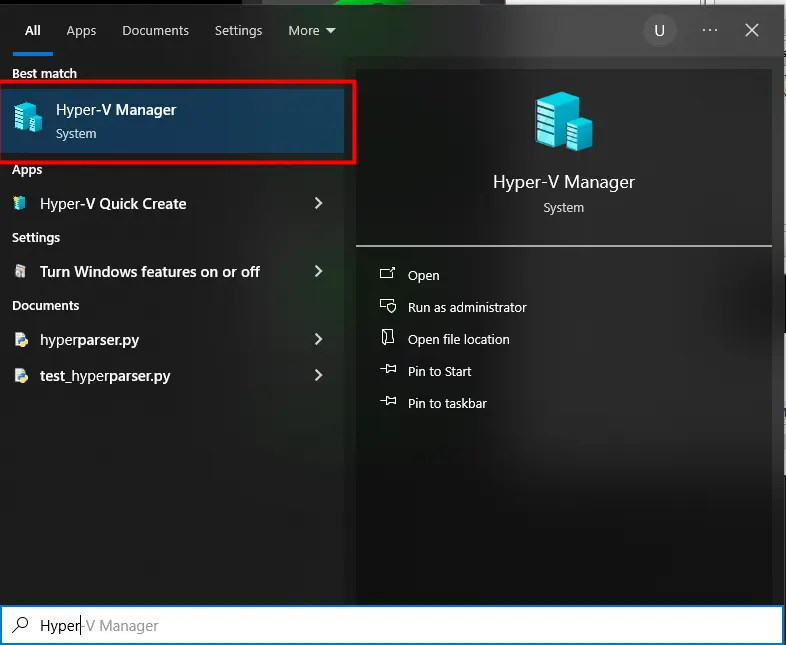Click the Open action icon
The height and width of the screenshot is (645, 786).
pos(387,273)
